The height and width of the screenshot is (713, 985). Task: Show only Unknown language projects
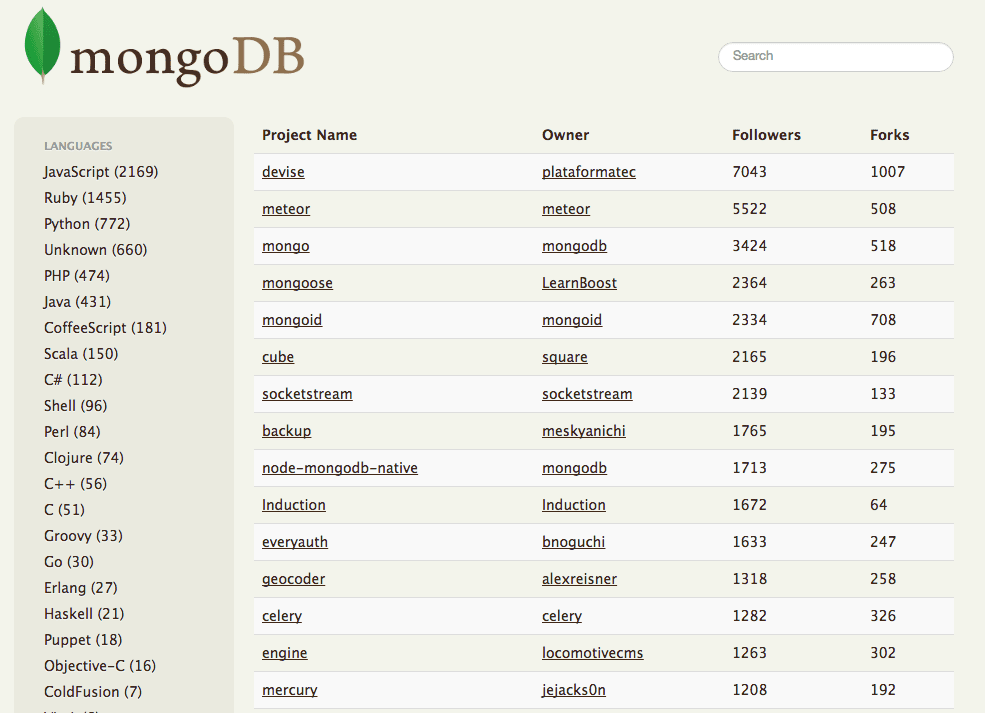pos(95,249)
